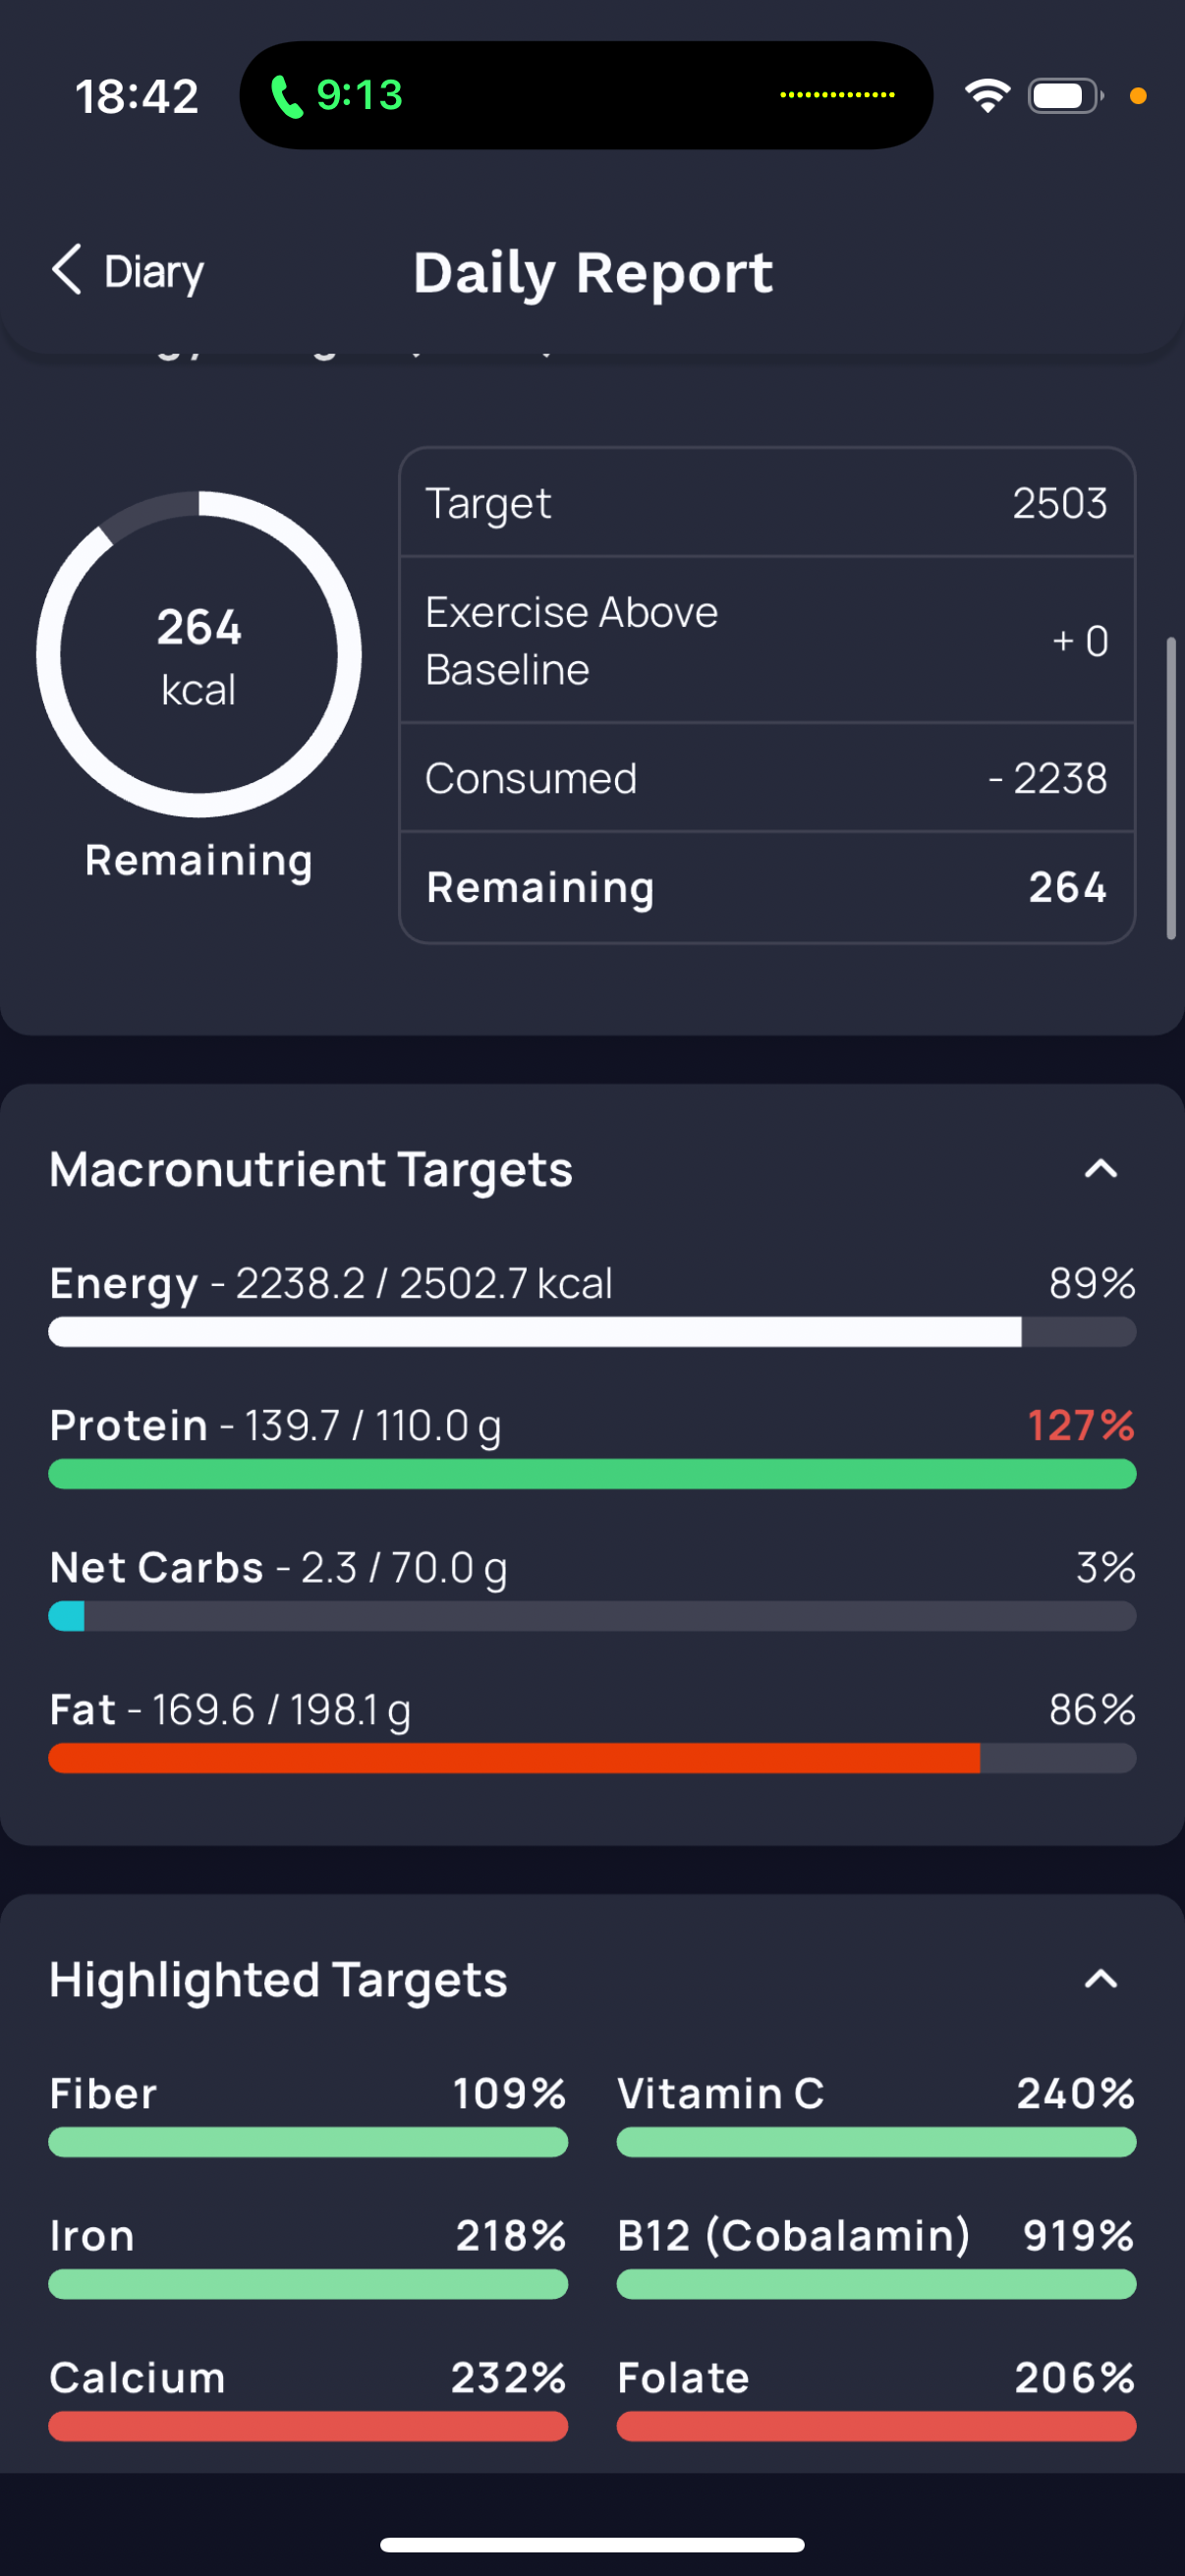The width and height of the screenshot is (1185, 2576).
Task: Tap the orange microphone indicator dot
Action: 1137,96
